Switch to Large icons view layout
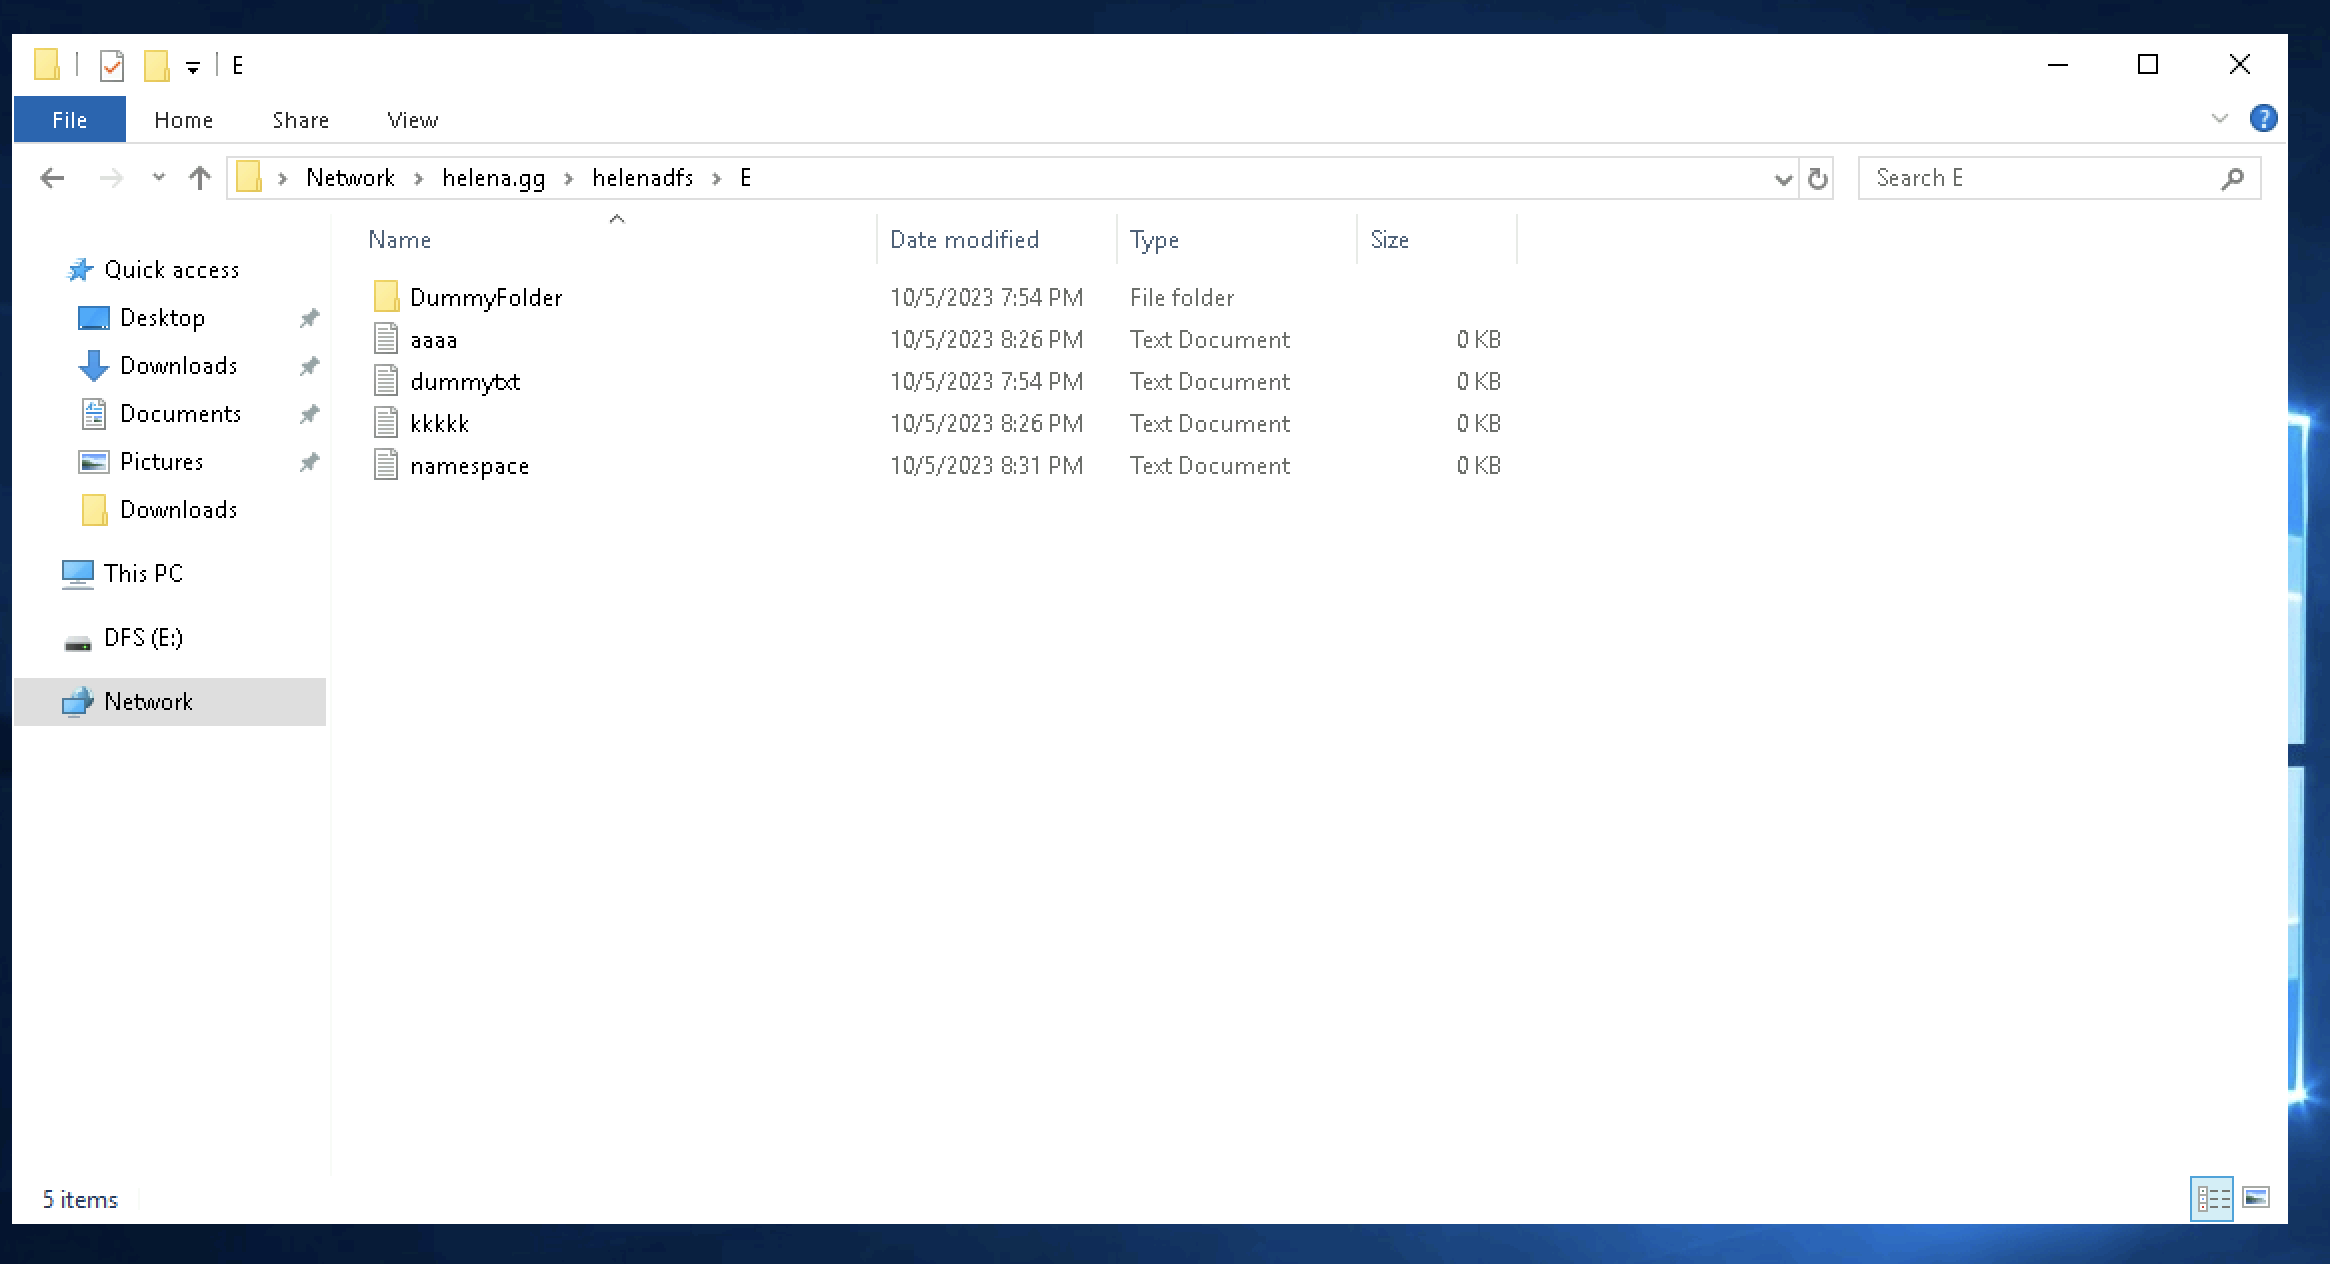 coord(2256,1198)
